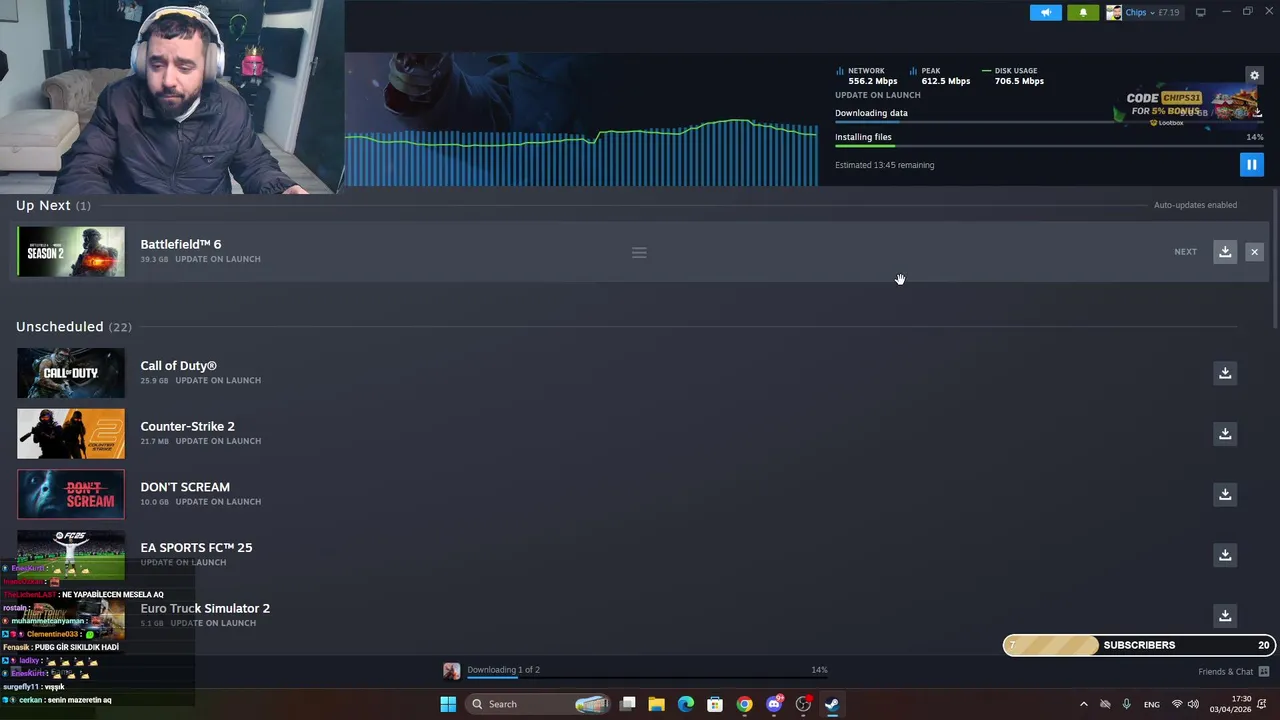Screen dimensions: 1280x720
Task: Open Google Chrome from the taskbar
Action: coord(744,704)
